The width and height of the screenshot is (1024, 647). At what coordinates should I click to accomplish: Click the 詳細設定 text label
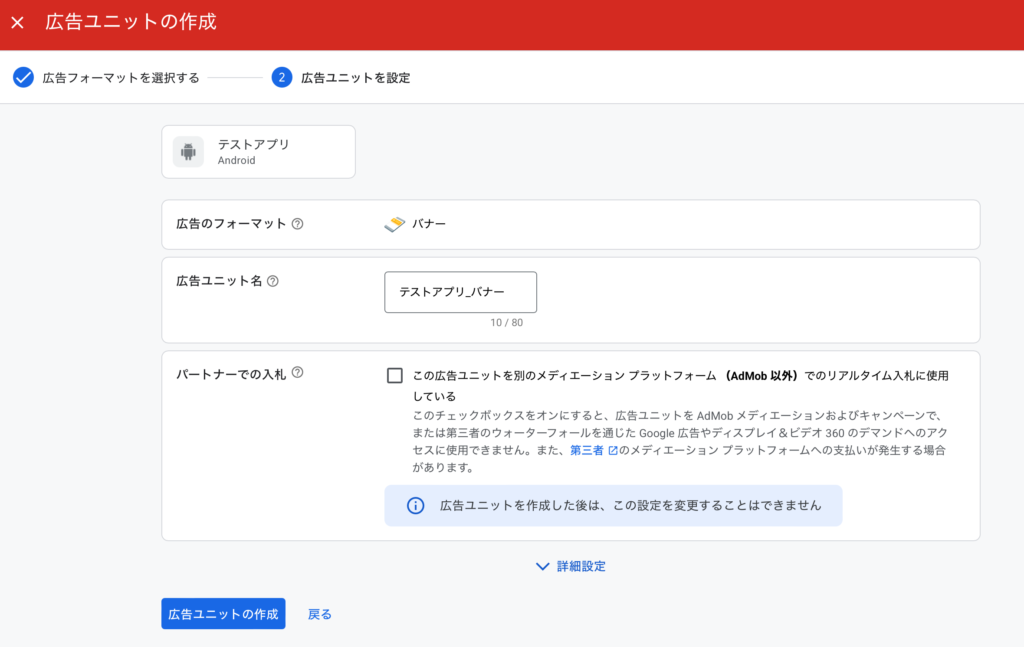581,566
